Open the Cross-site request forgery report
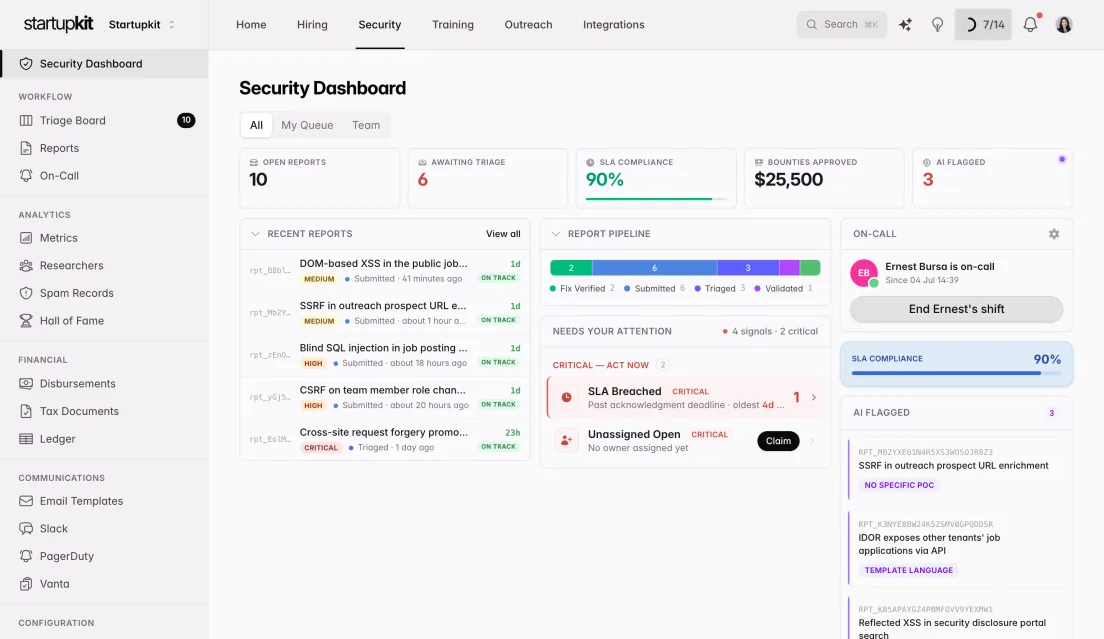This screenshot has width=1104, height=639. 384,439
